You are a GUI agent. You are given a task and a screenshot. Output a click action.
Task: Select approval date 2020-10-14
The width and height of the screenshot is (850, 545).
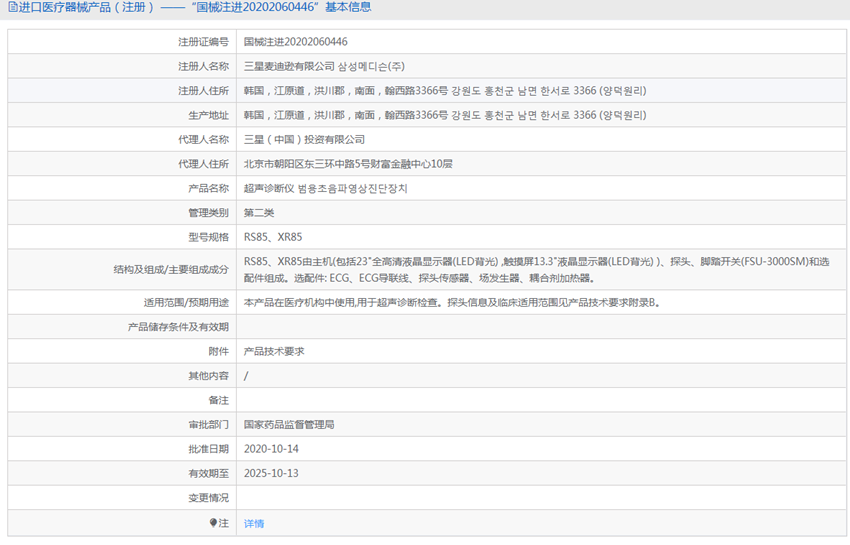[x=271, y=449]
